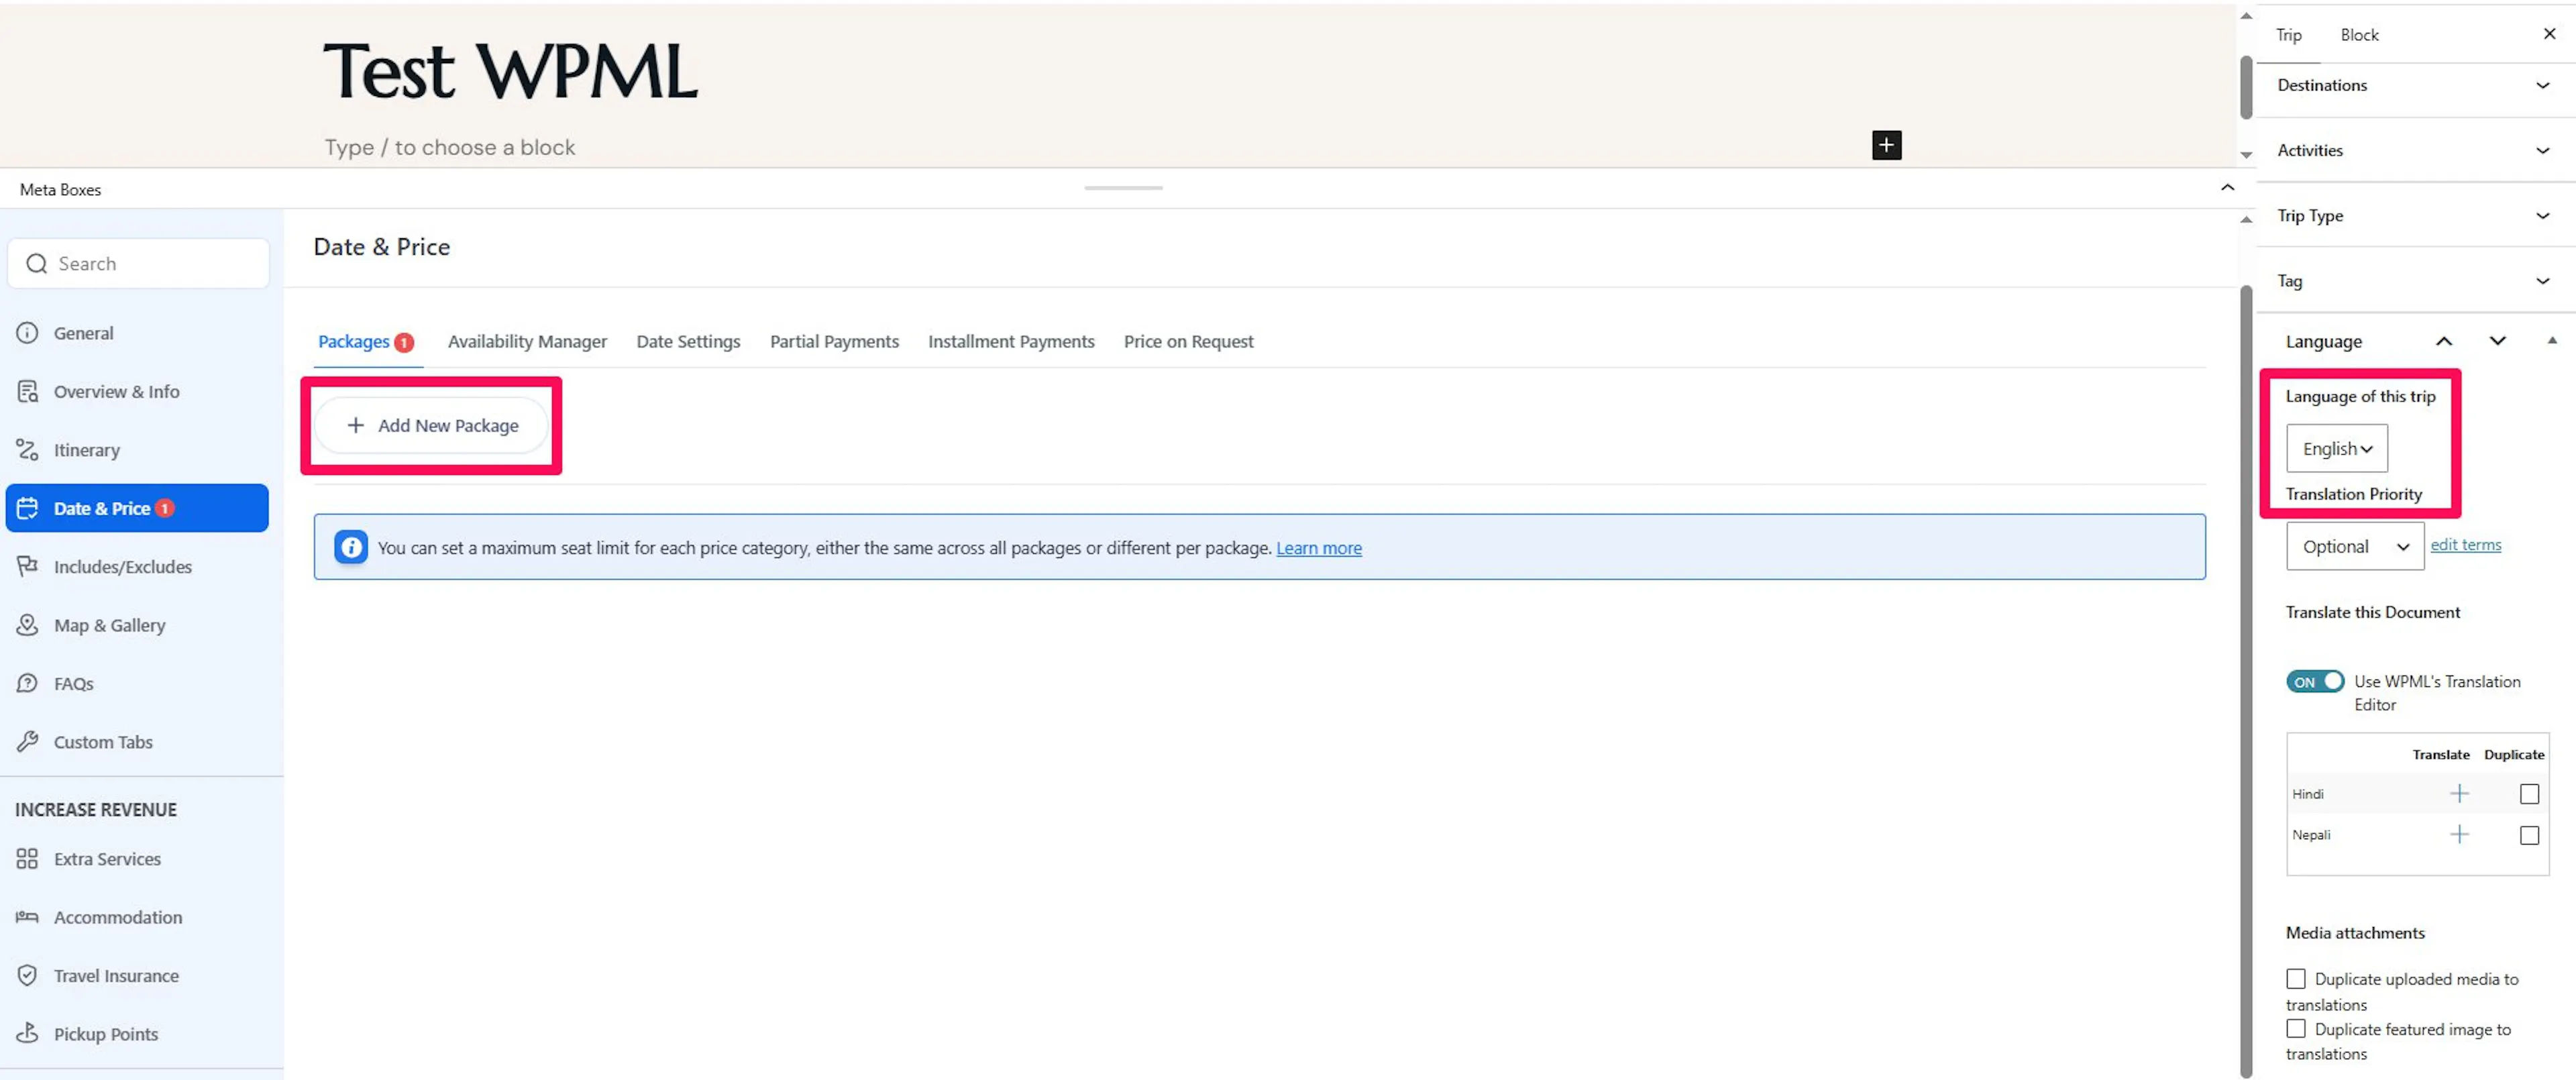Viewport: 2576px width, 1080px height.
Task: Click the Map & Gallery pin icon
Action: click(27, 625)
